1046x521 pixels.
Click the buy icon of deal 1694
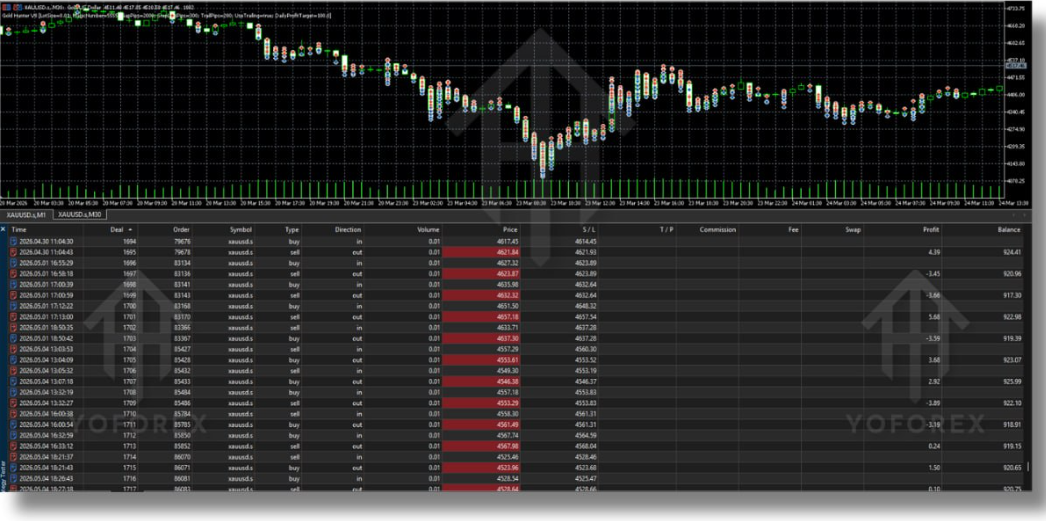tap(13, 241)
